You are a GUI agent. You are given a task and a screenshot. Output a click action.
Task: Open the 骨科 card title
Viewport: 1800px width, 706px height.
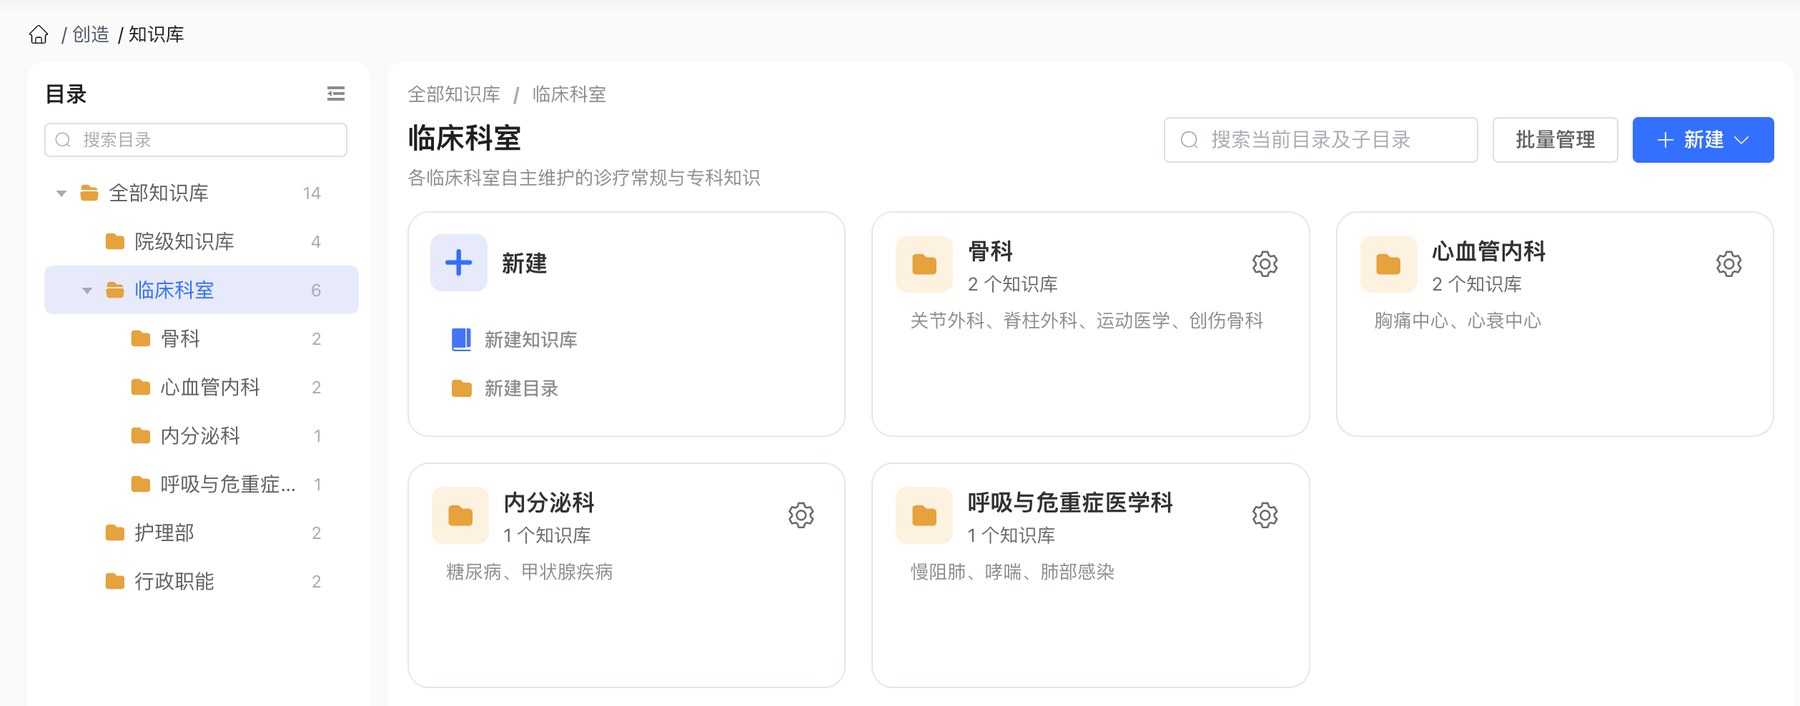(990, 251)
